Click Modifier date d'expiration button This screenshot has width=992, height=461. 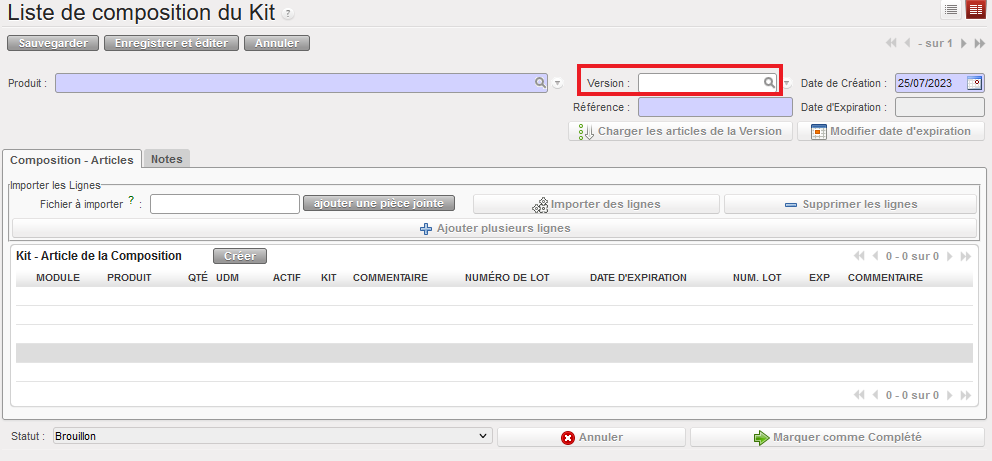[891, 132]
